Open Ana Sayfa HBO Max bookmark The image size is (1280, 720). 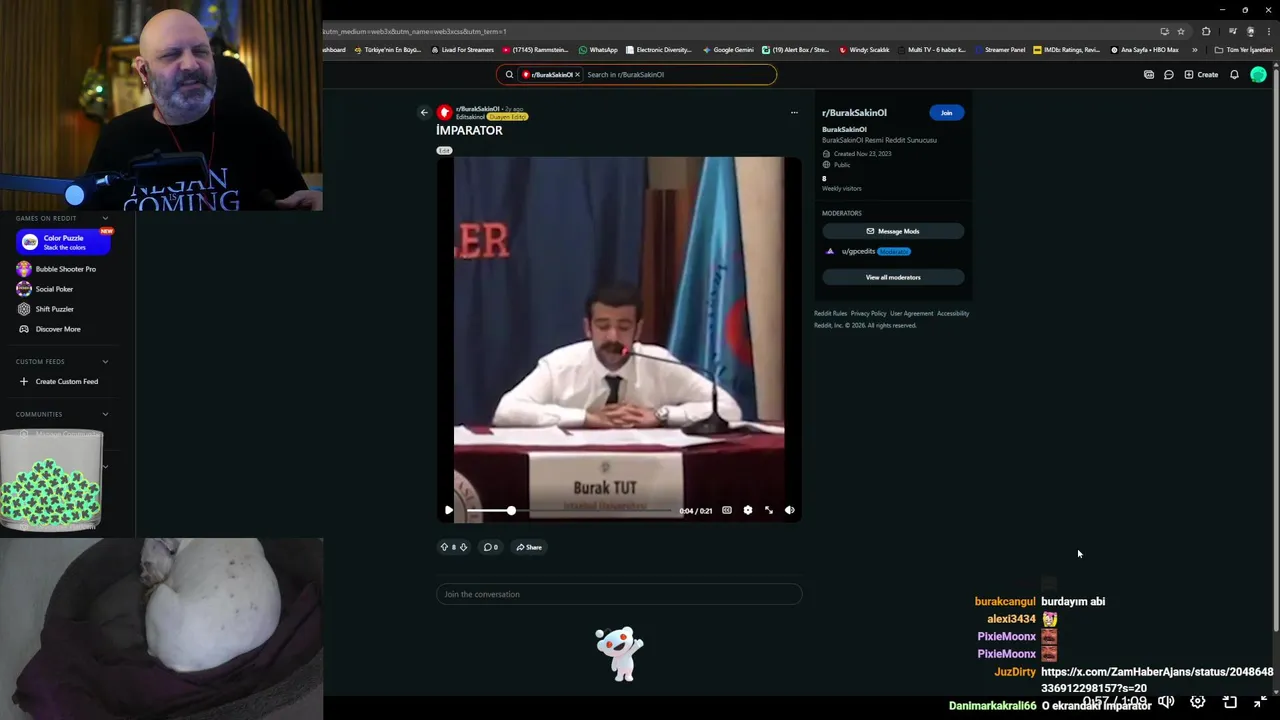coord(1145,49)
